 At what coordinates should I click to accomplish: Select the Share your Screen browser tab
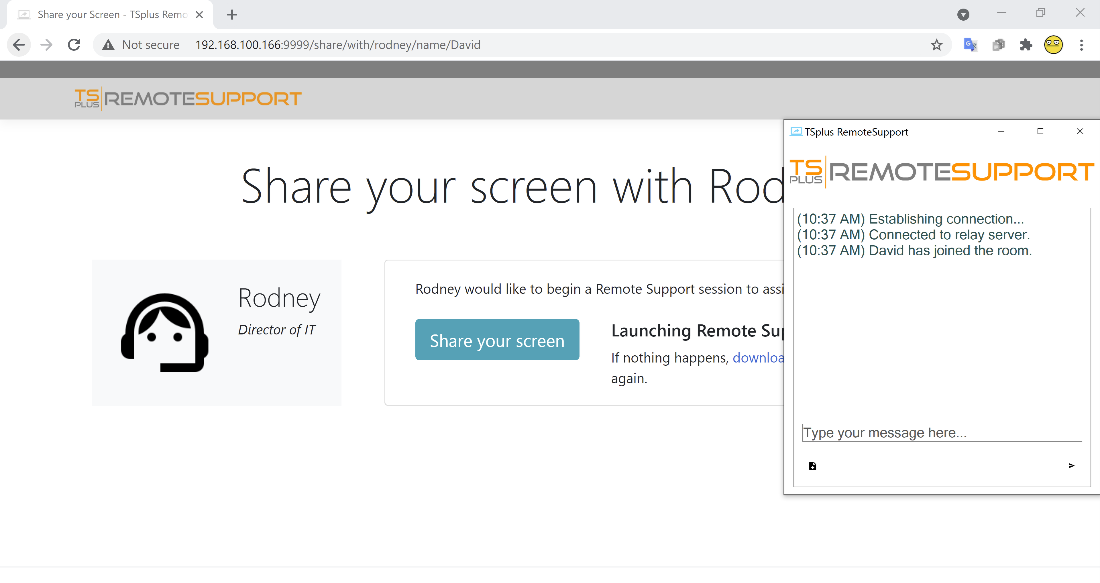[110, 14]
